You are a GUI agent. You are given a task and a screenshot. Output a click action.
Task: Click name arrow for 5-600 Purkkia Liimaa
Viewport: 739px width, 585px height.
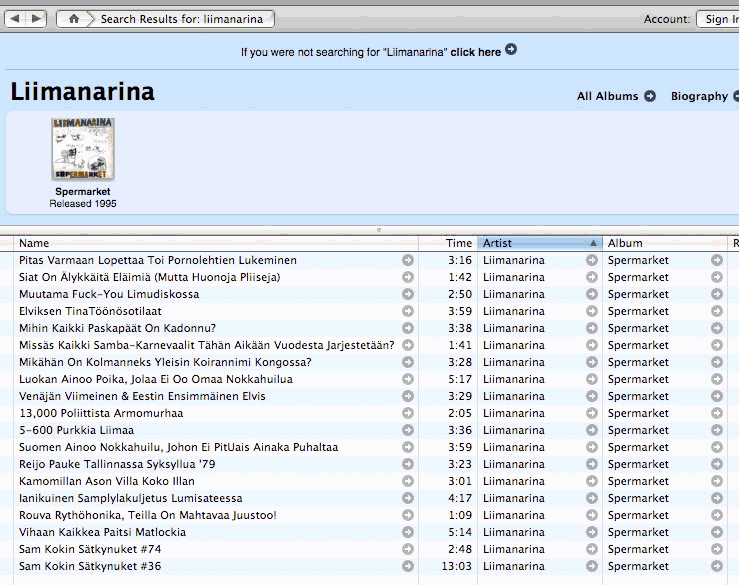[407, 431]
